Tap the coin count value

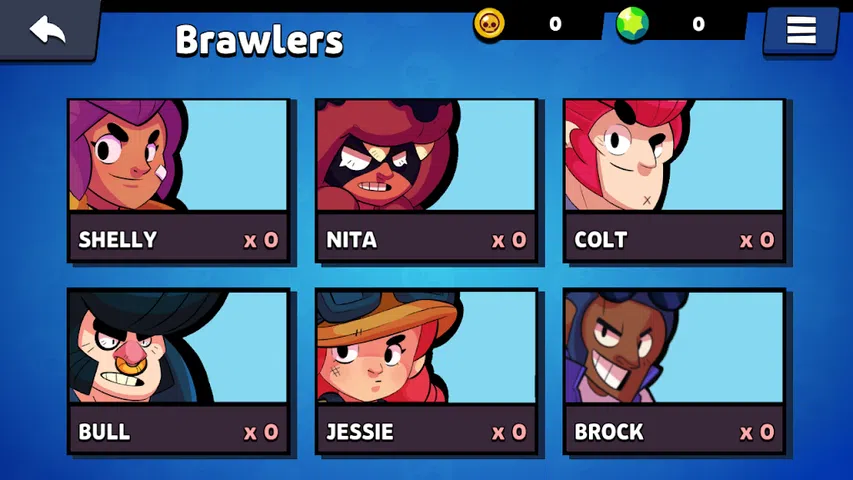pyautogui.click(x=555, y=24)
